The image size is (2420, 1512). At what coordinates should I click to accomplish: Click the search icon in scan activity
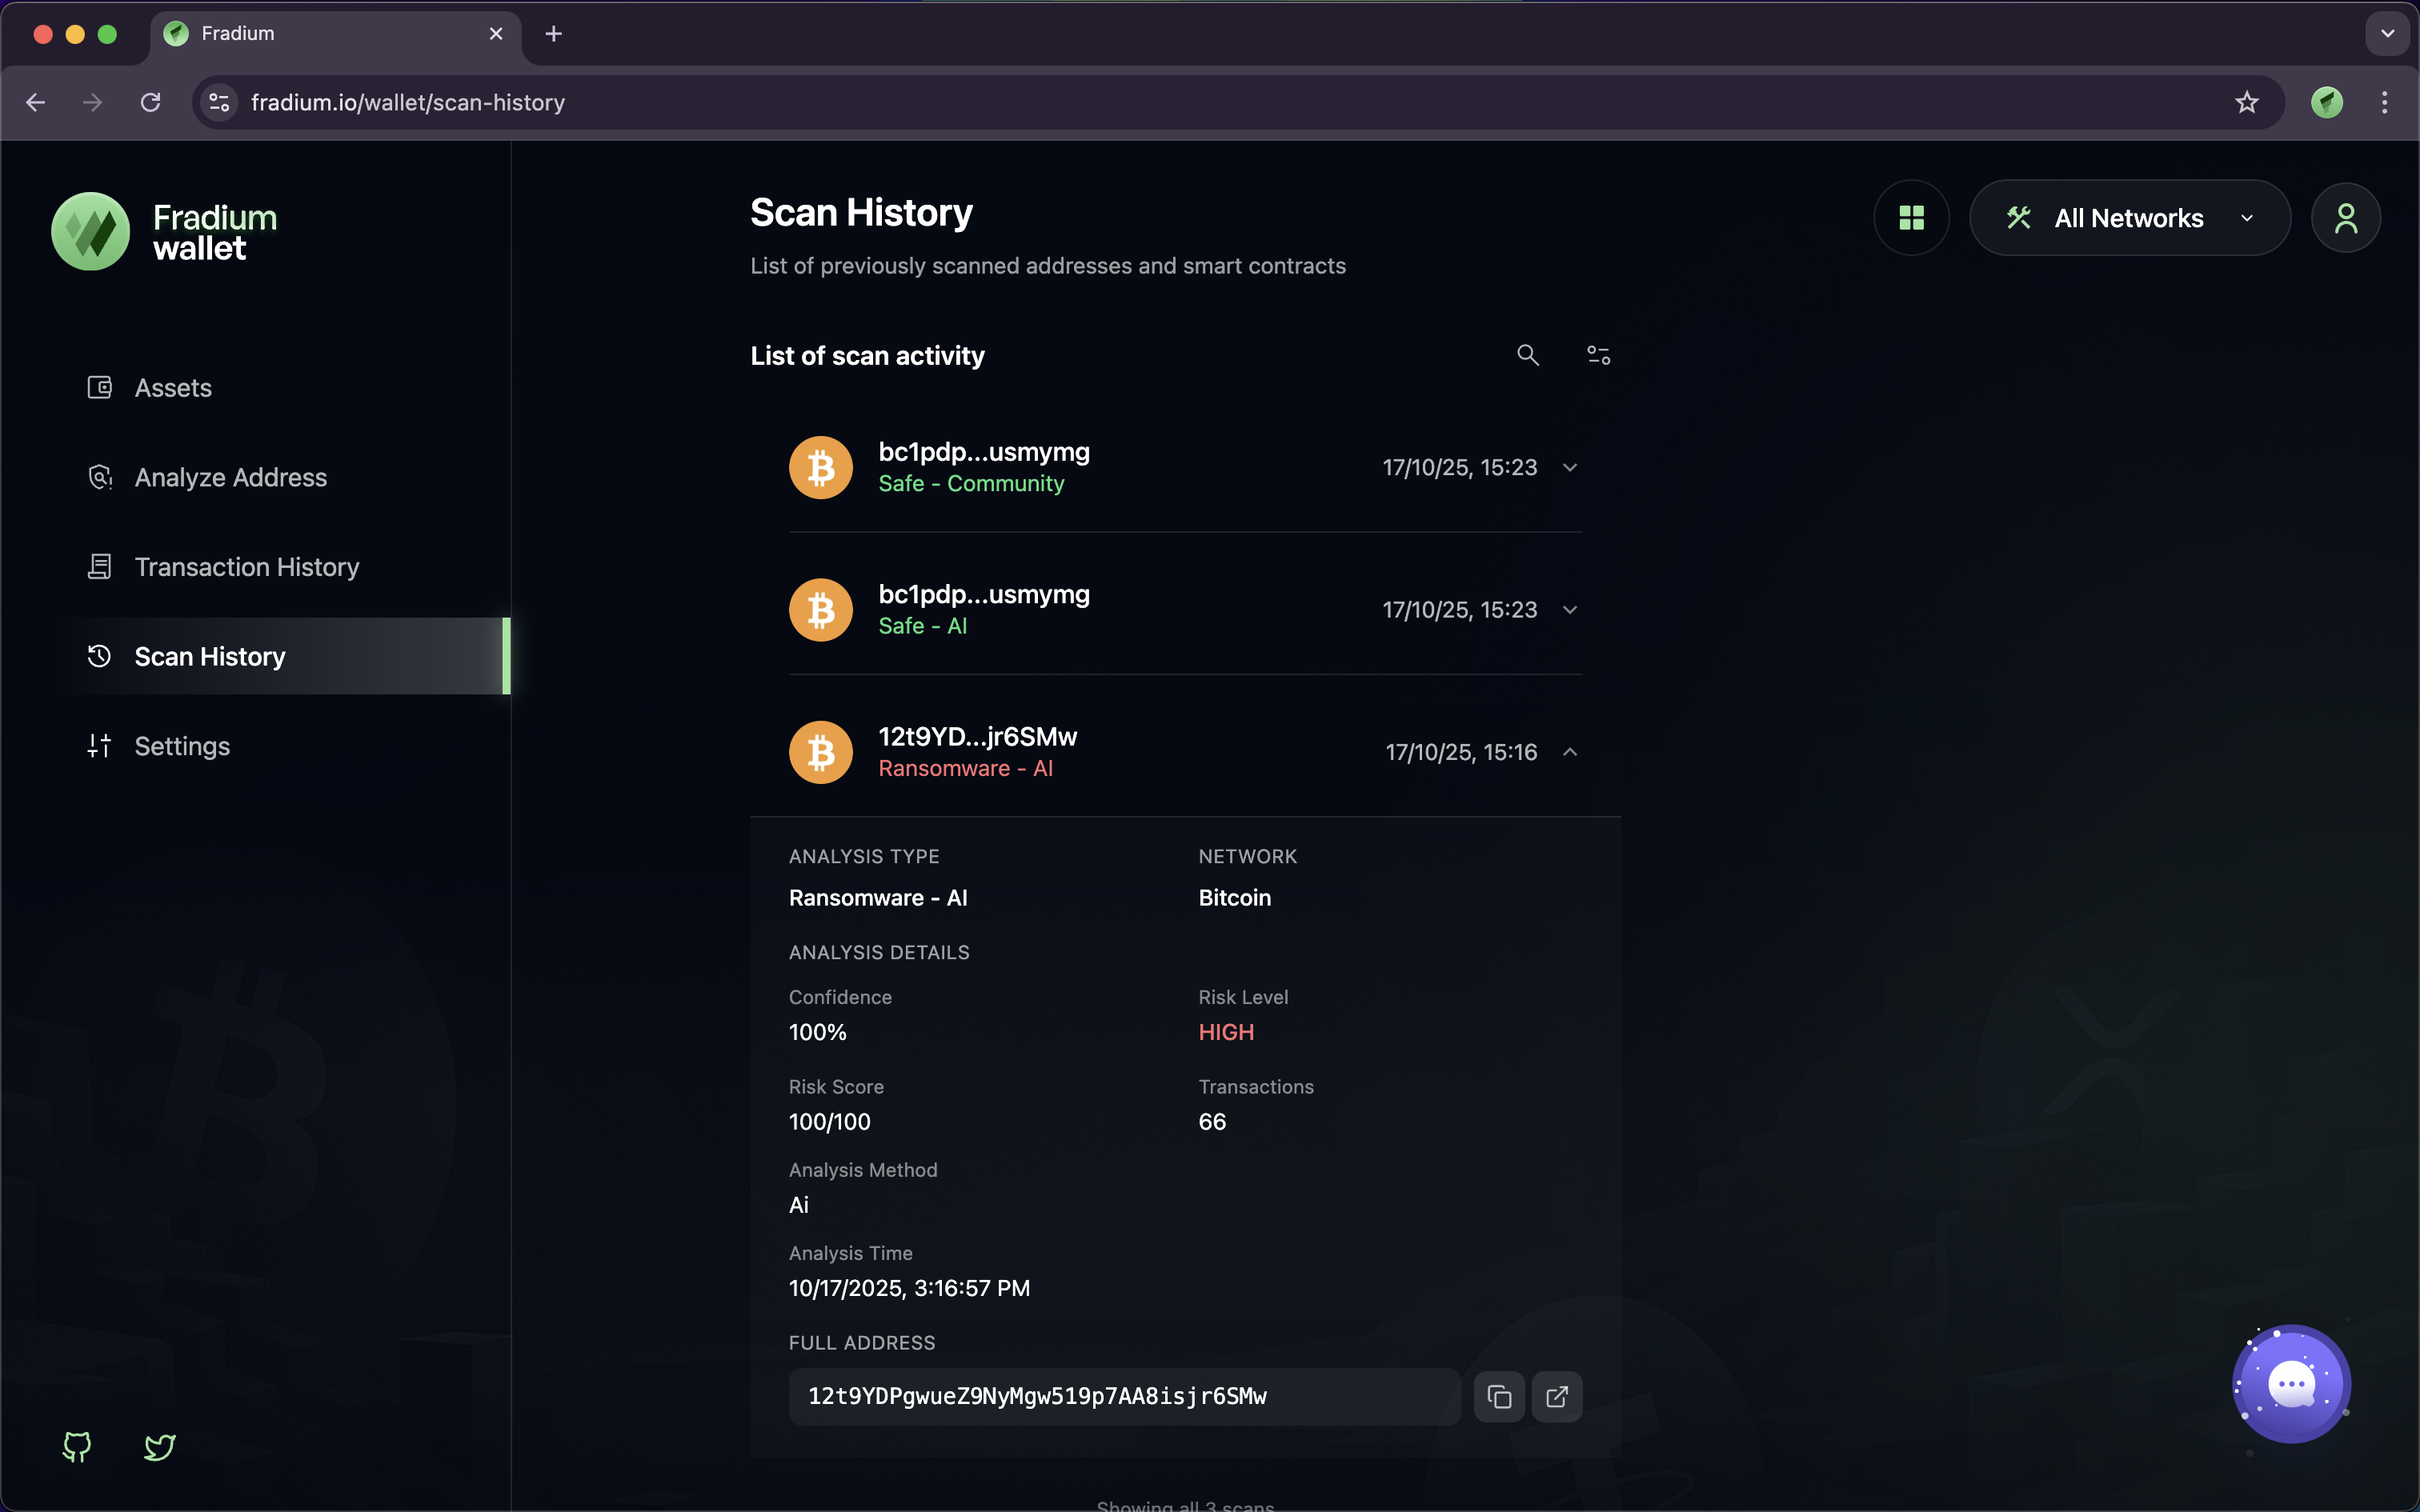click(1527, 355)
